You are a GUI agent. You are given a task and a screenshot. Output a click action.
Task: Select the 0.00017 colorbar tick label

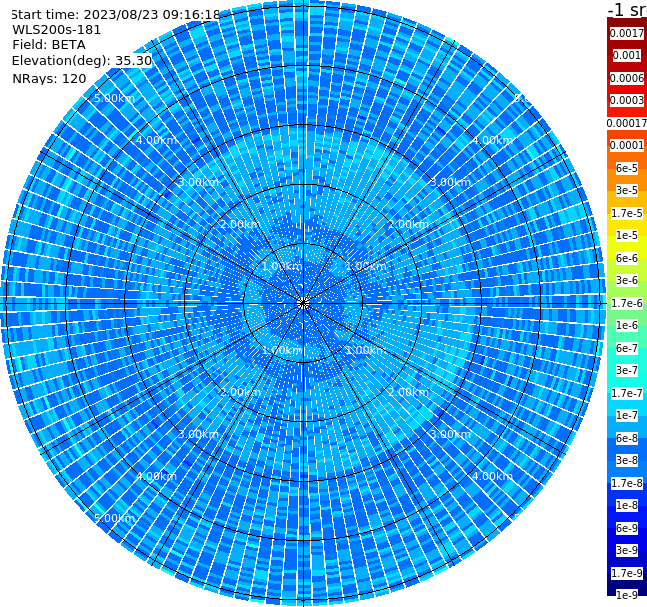point(627,123)
